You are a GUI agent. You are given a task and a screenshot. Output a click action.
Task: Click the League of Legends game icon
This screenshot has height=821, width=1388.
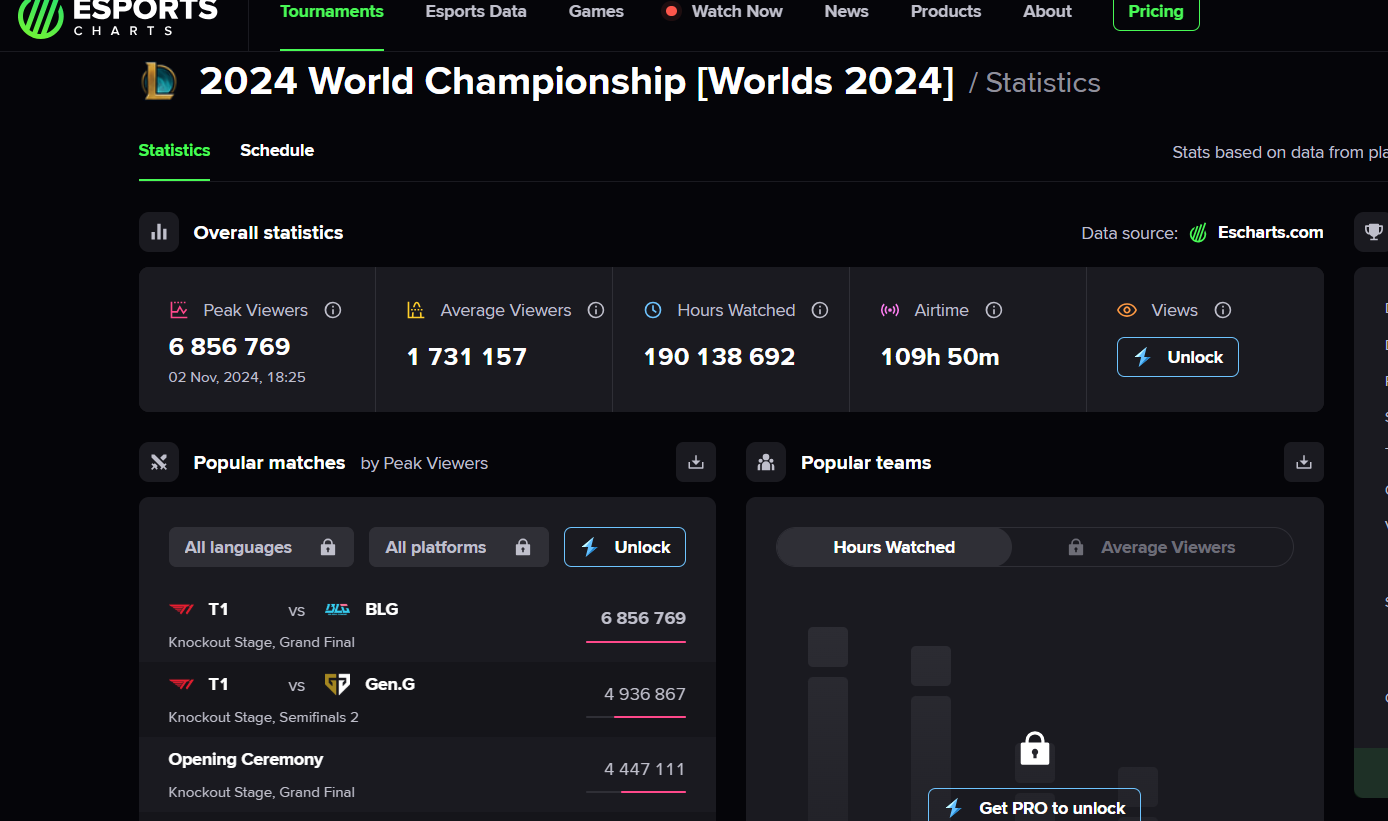tap(159, 81)
